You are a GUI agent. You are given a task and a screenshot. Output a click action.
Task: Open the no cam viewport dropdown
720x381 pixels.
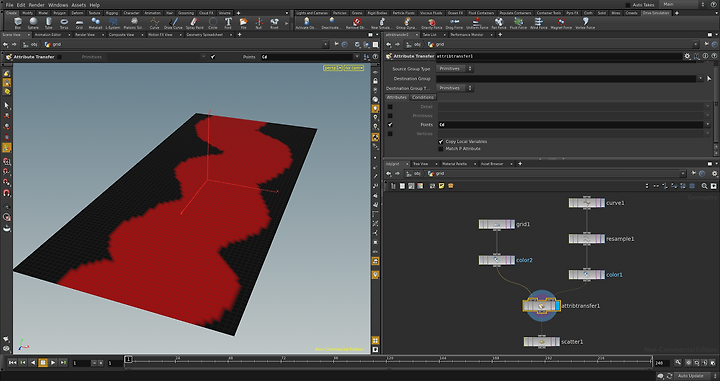pyautogui.click(x=354, y=68)
